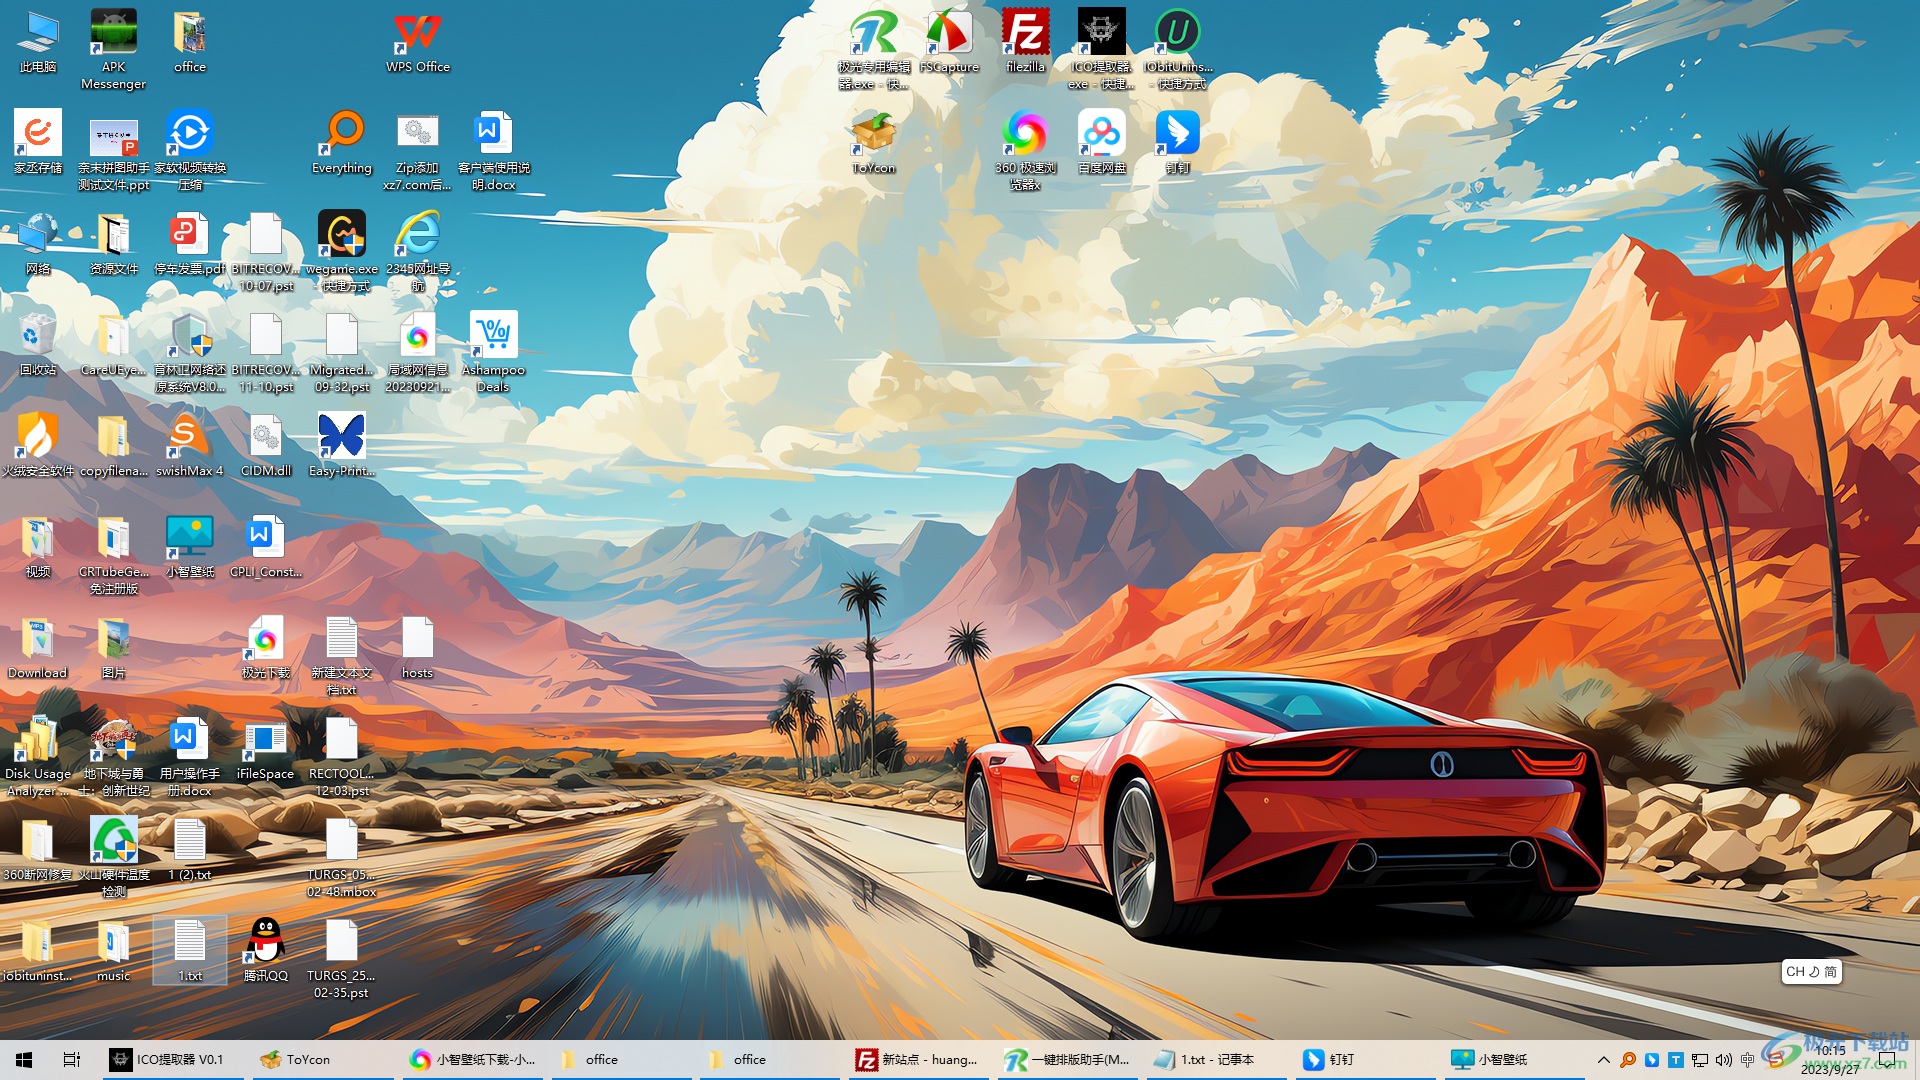Select the 火绒安全软件 desktop icon
The image size is (1920, 1080).
click(x=38, y=444)
